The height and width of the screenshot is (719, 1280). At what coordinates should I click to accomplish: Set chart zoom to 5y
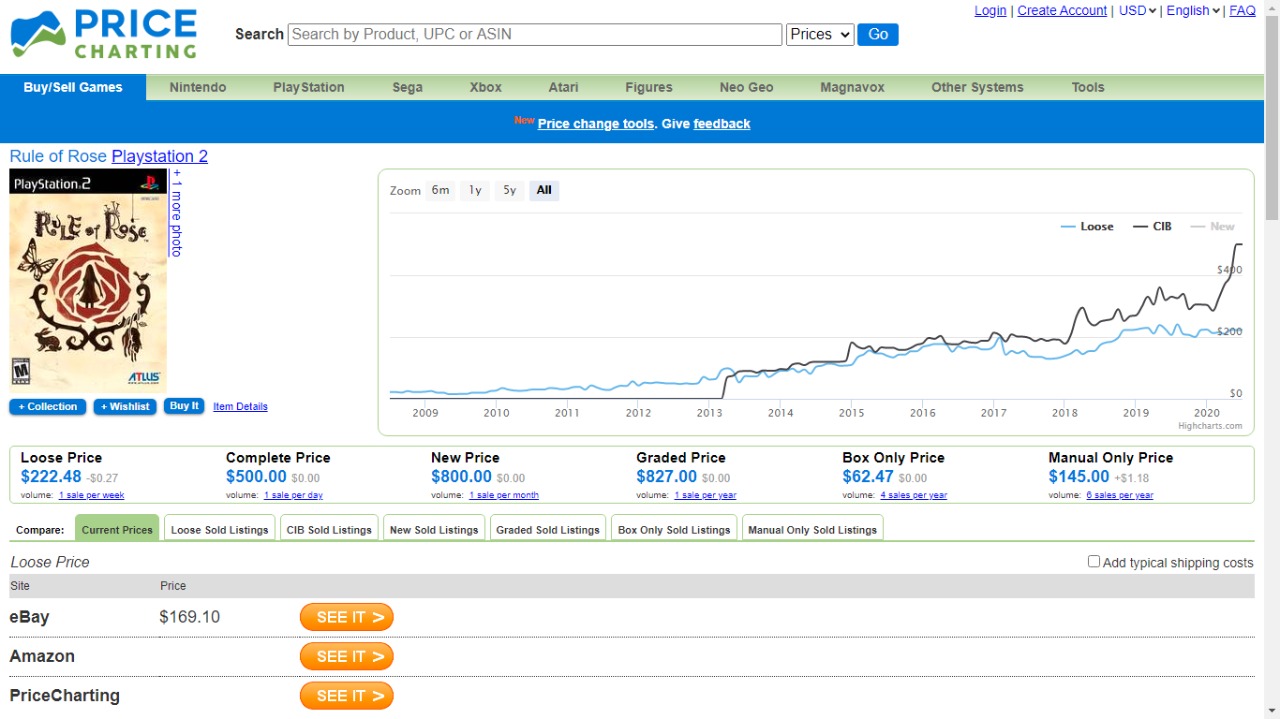coord(510,190)
